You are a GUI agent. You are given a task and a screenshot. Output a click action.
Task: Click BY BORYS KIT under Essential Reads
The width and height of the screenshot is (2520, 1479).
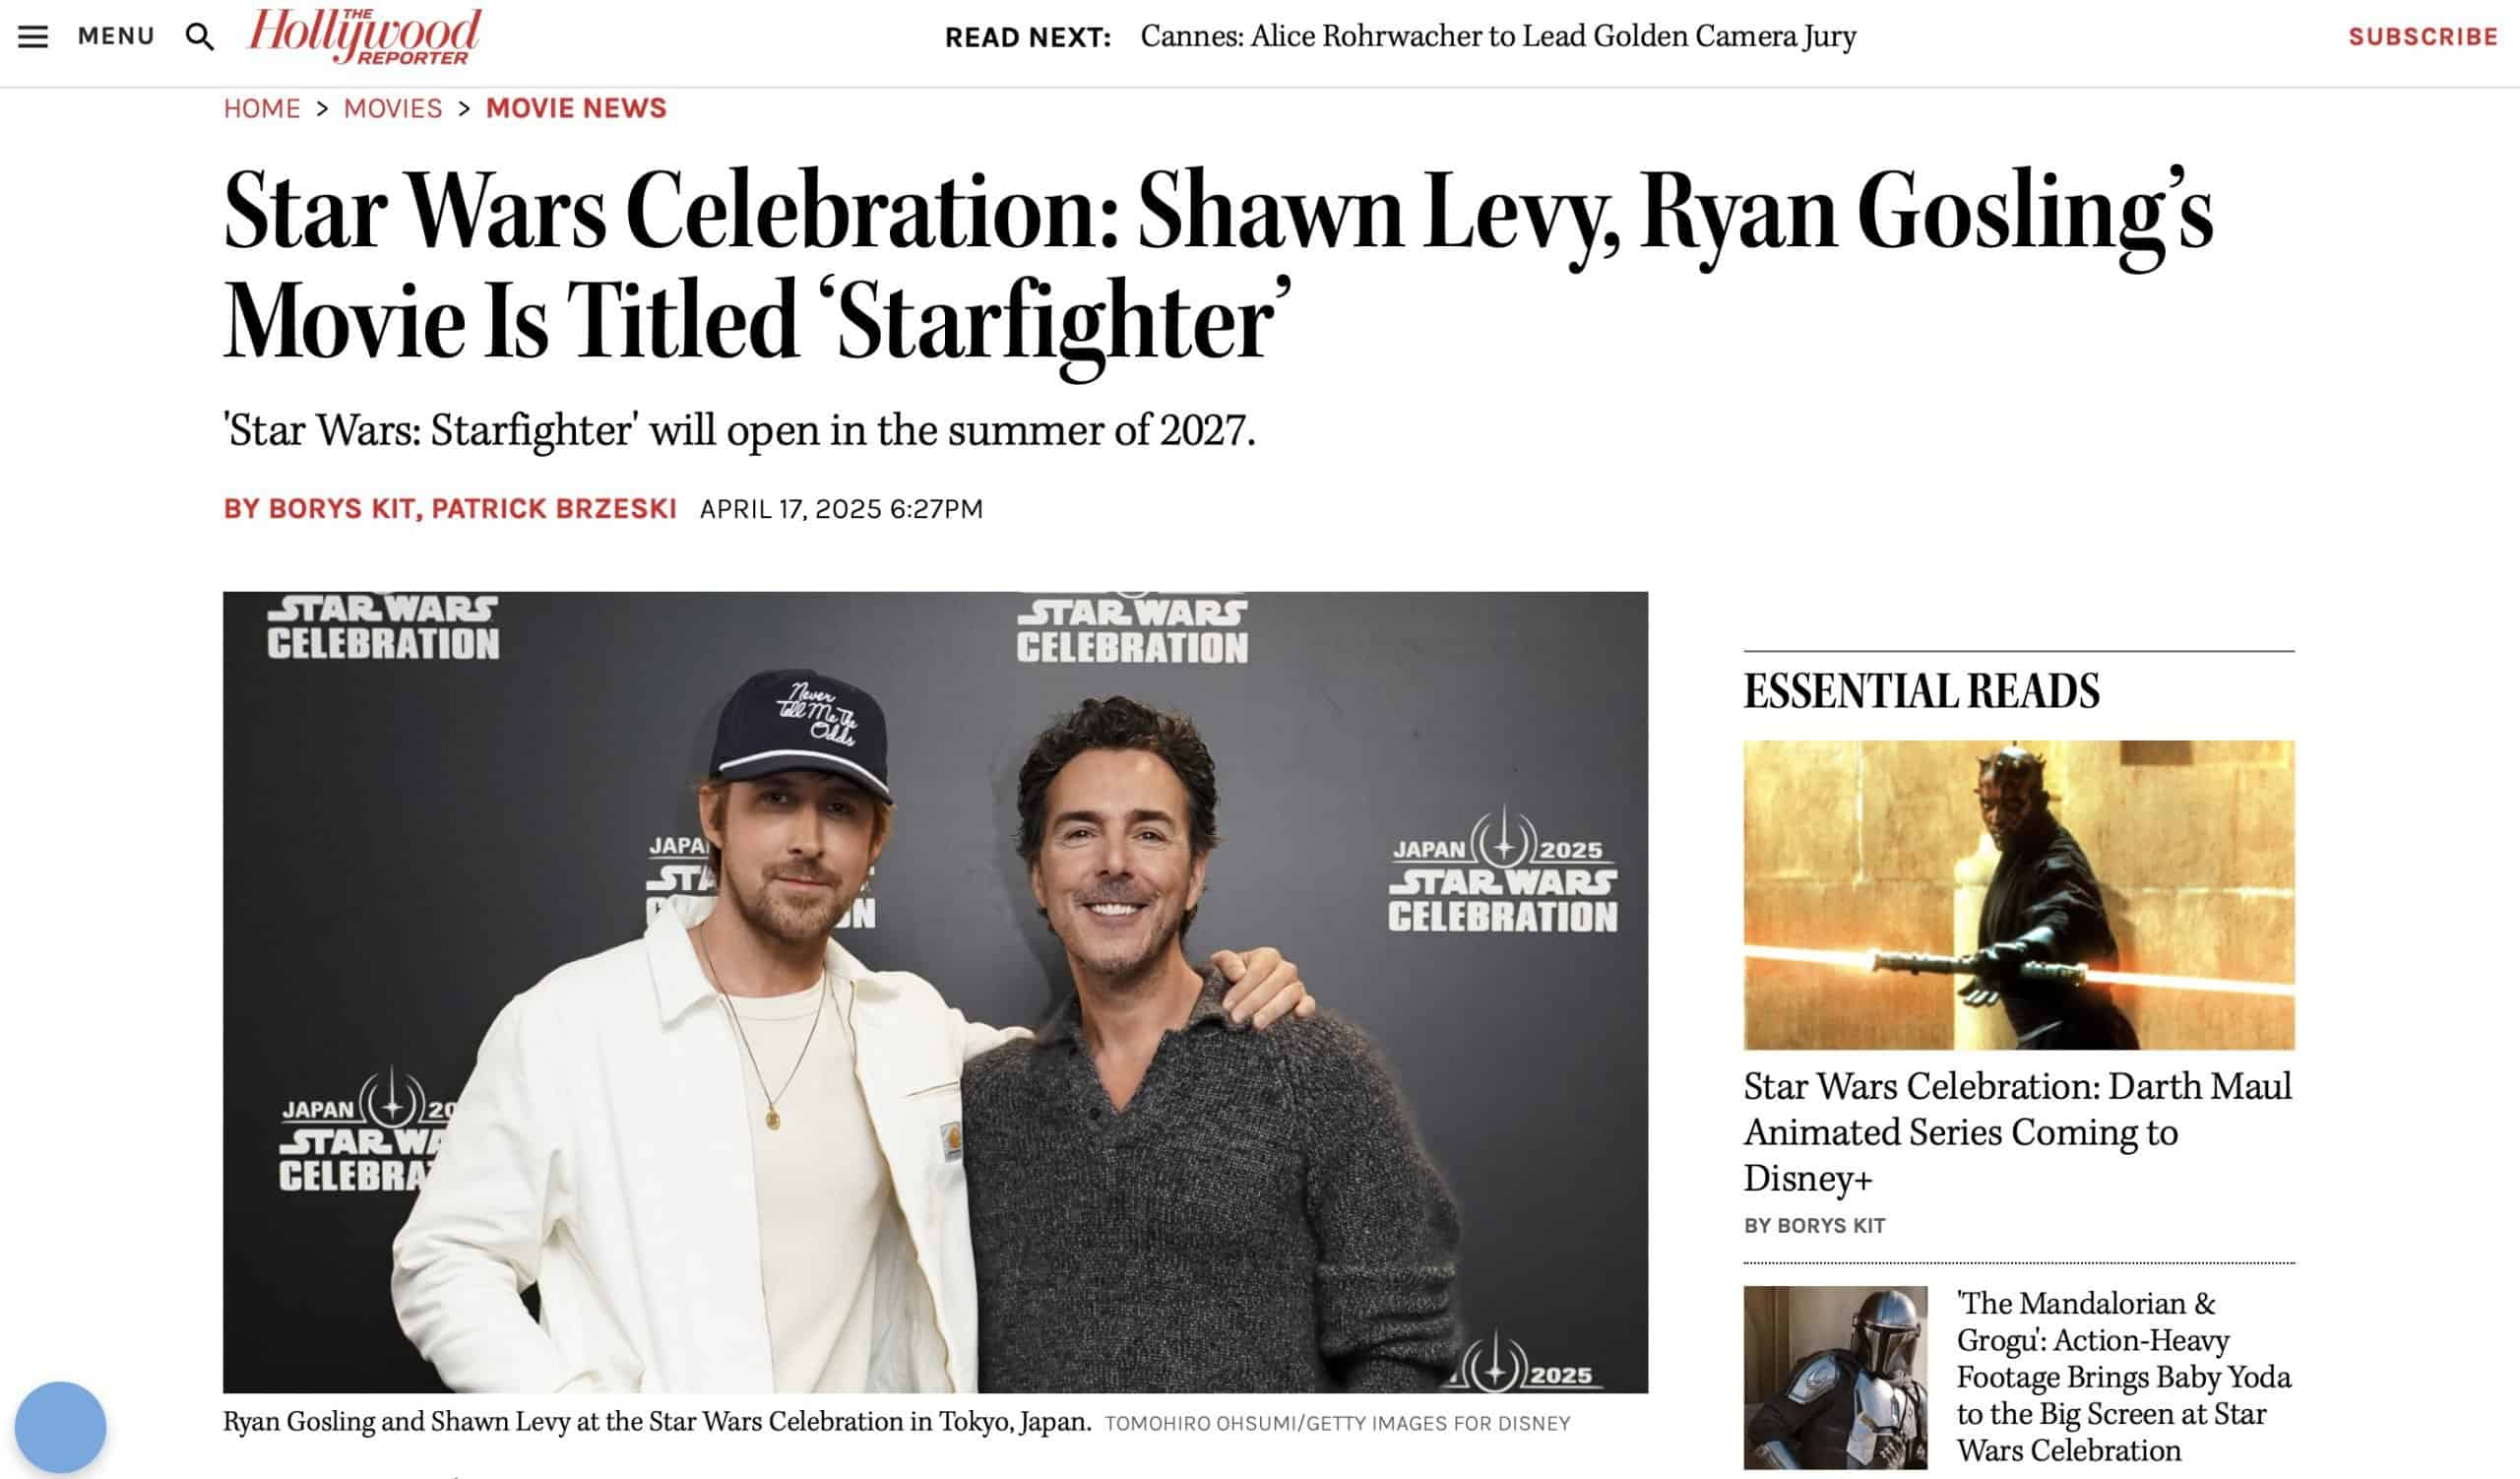[x=1815, y=1226]
